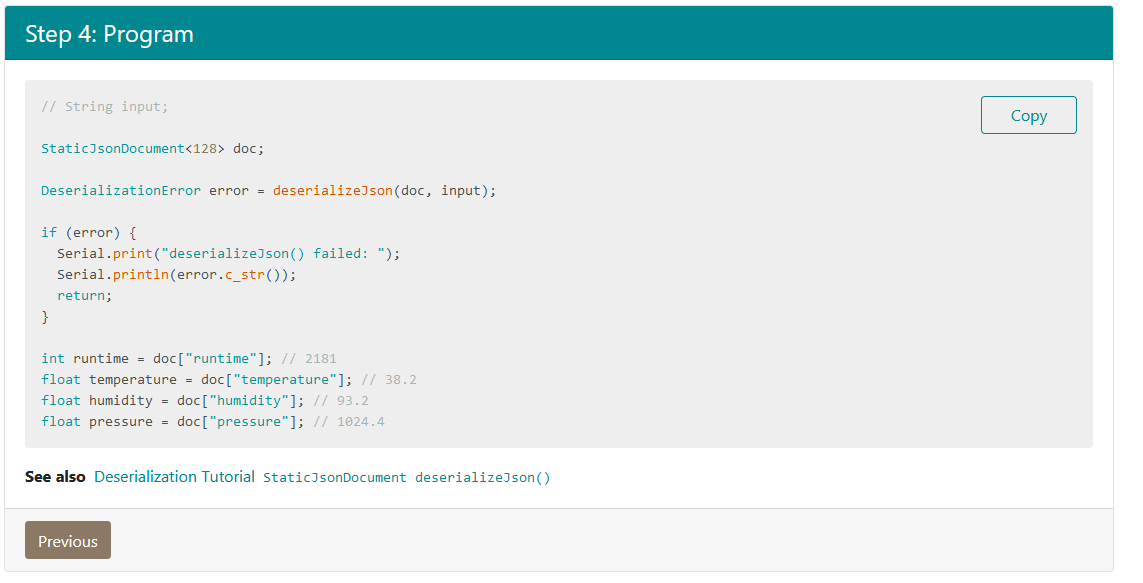Click the String input comment line
The height and width of the screenshot is (583, 1143).
(x=105, y=106)
